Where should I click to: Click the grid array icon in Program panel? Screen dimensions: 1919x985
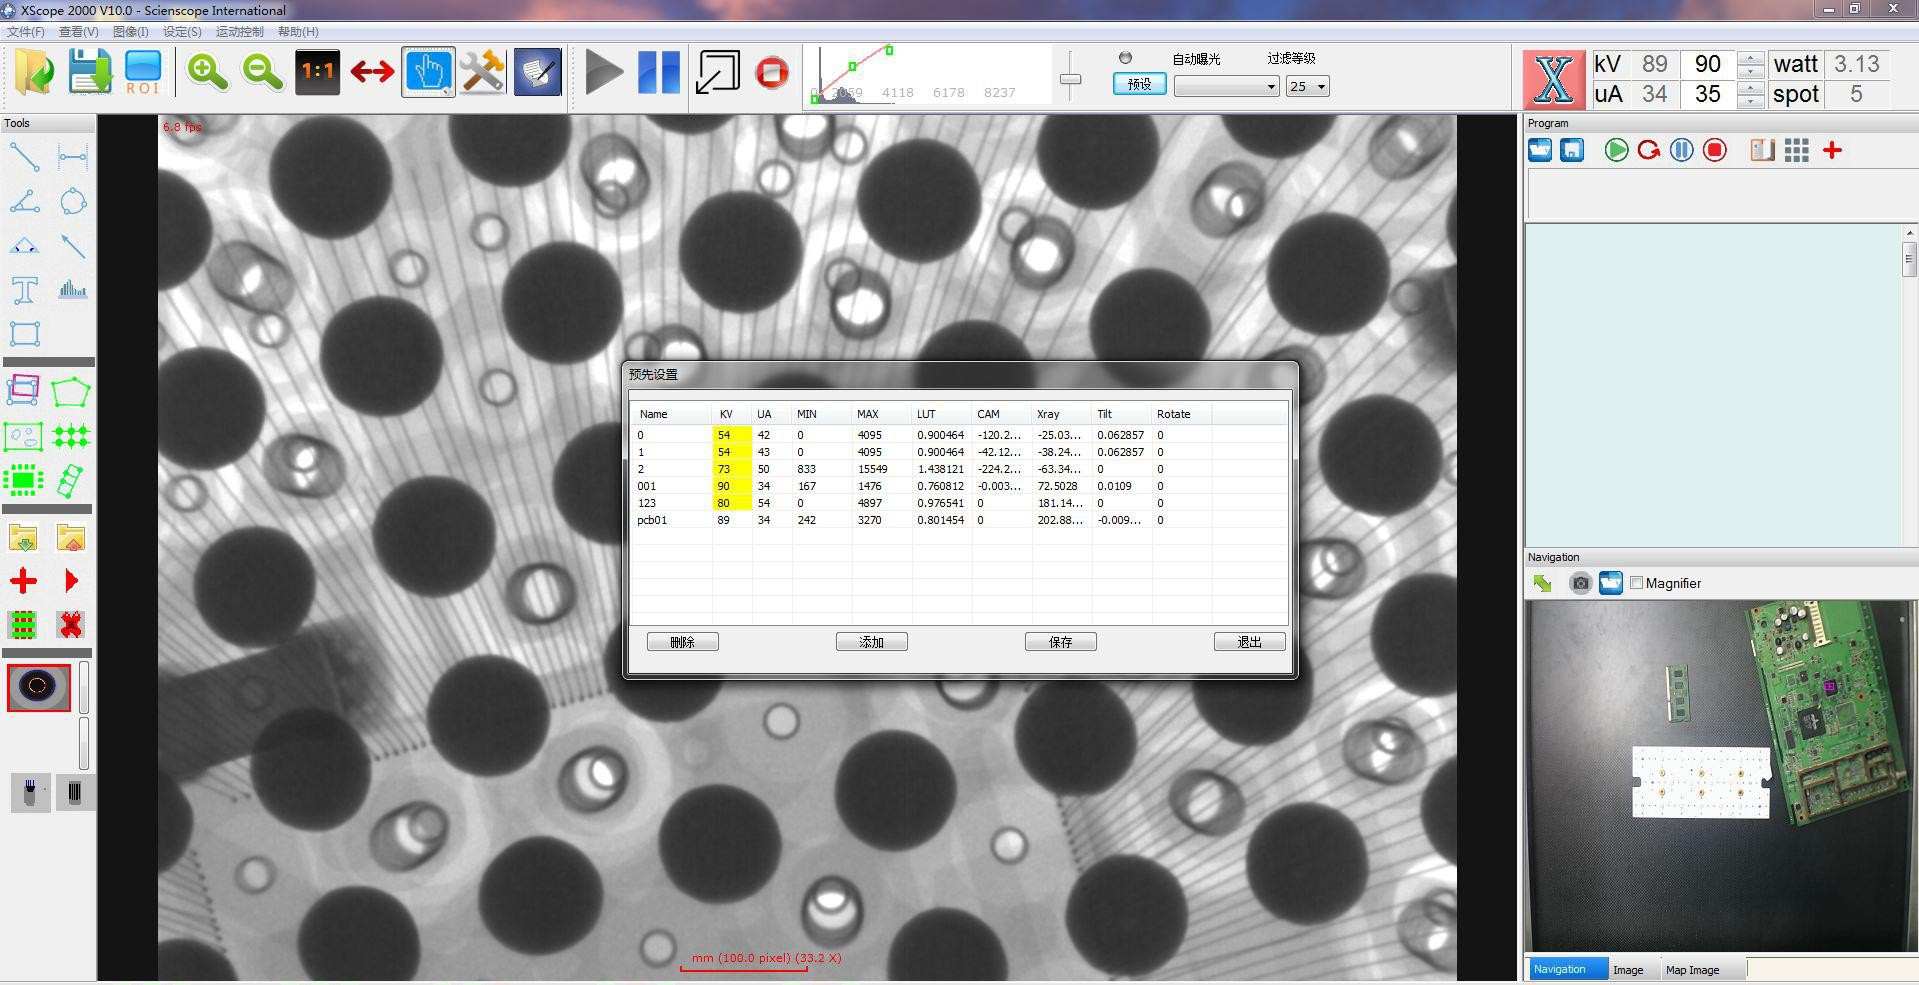coord(1796,150)
